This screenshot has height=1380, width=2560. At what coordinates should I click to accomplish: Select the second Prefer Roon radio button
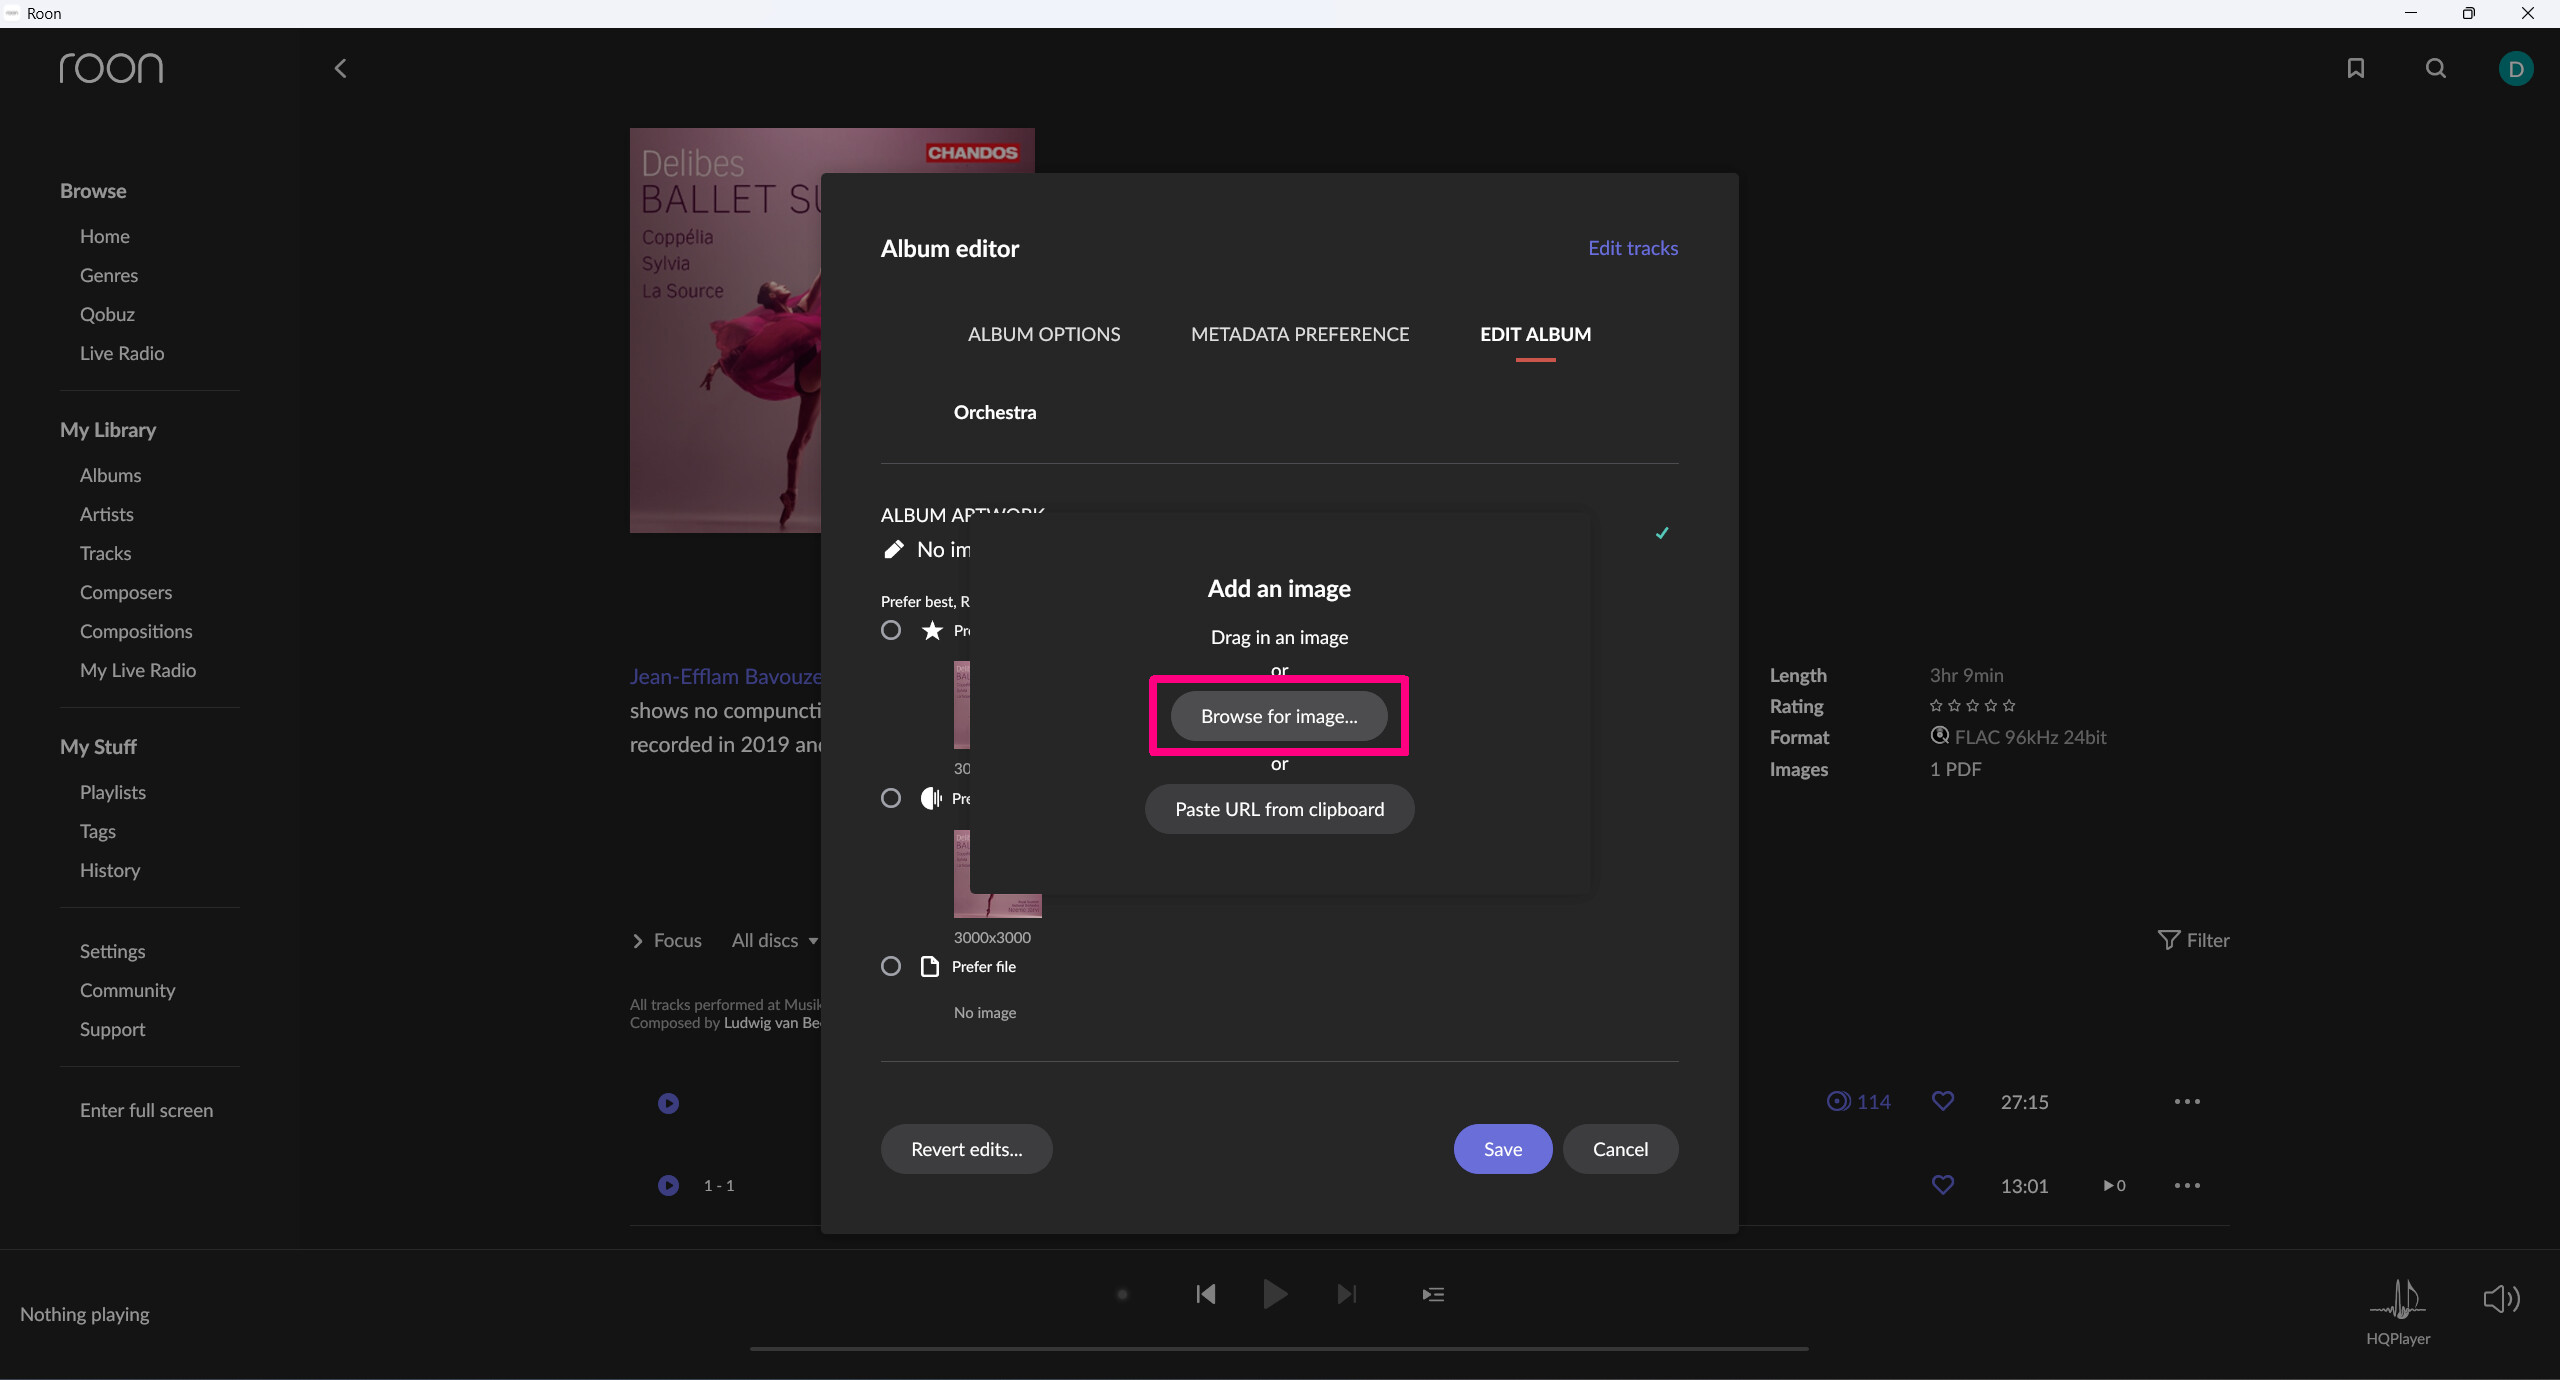891,798
